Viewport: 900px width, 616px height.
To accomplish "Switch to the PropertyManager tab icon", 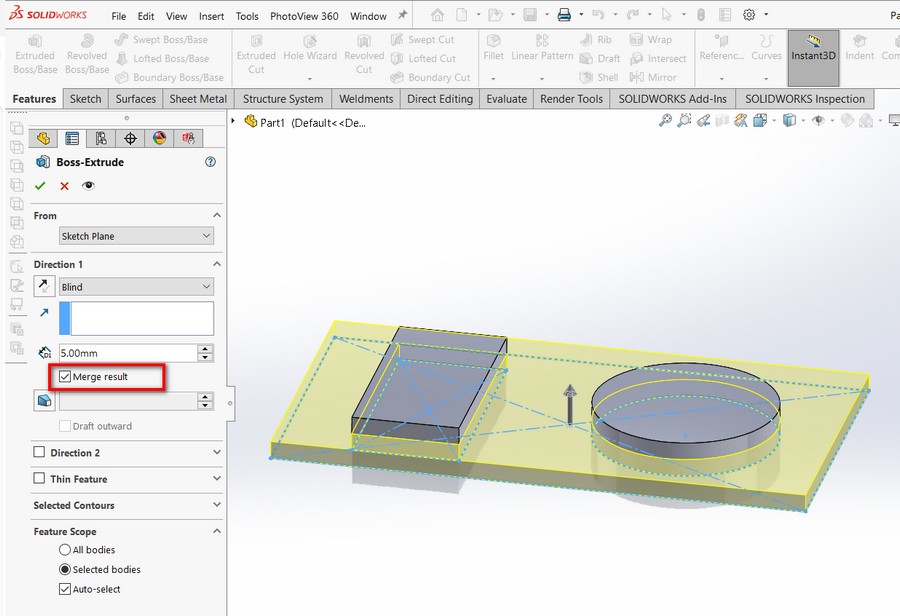I will (72, 138).
